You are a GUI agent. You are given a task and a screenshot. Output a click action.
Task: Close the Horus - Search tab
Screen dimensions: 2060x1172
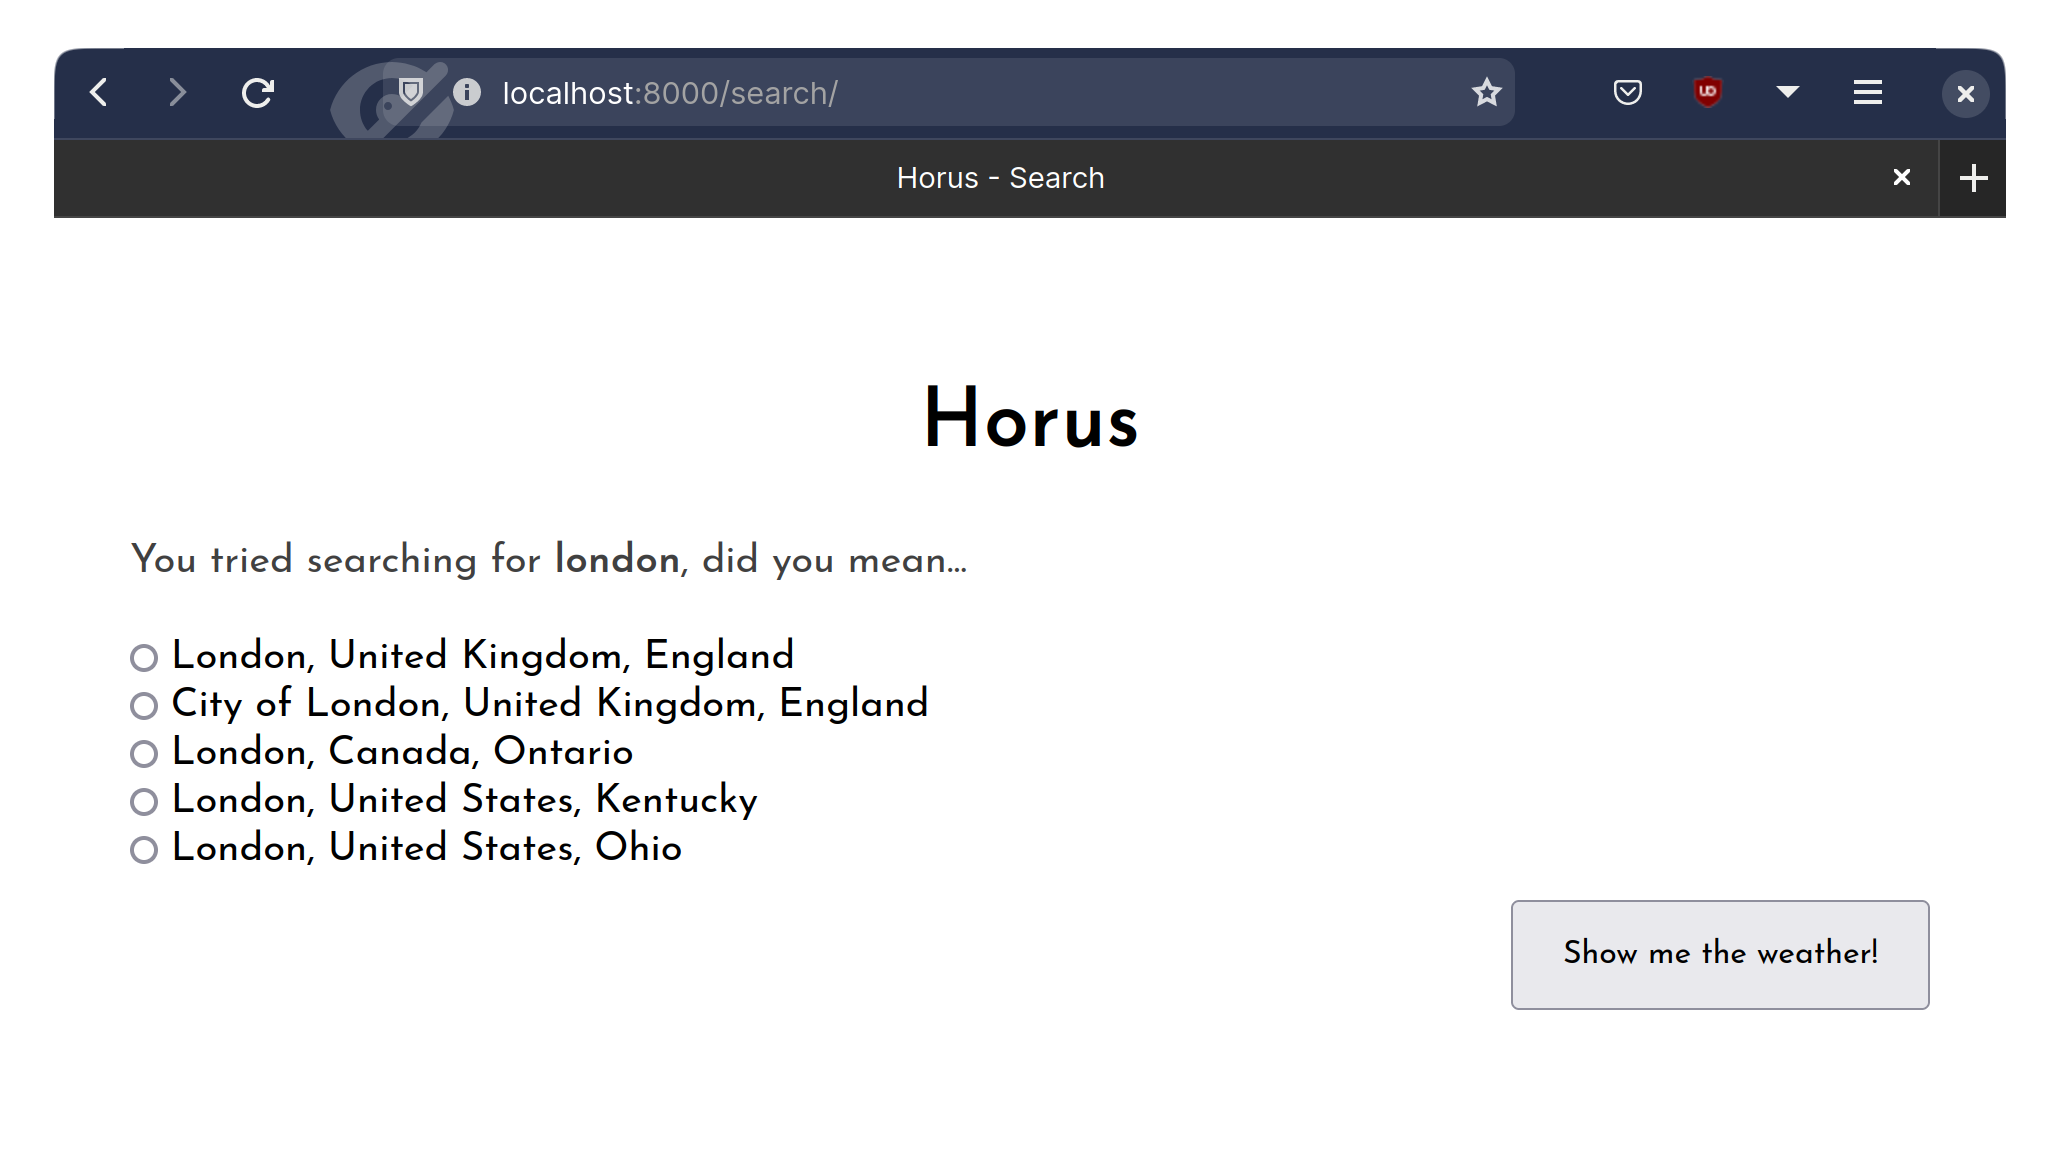tap(1901, 178)
